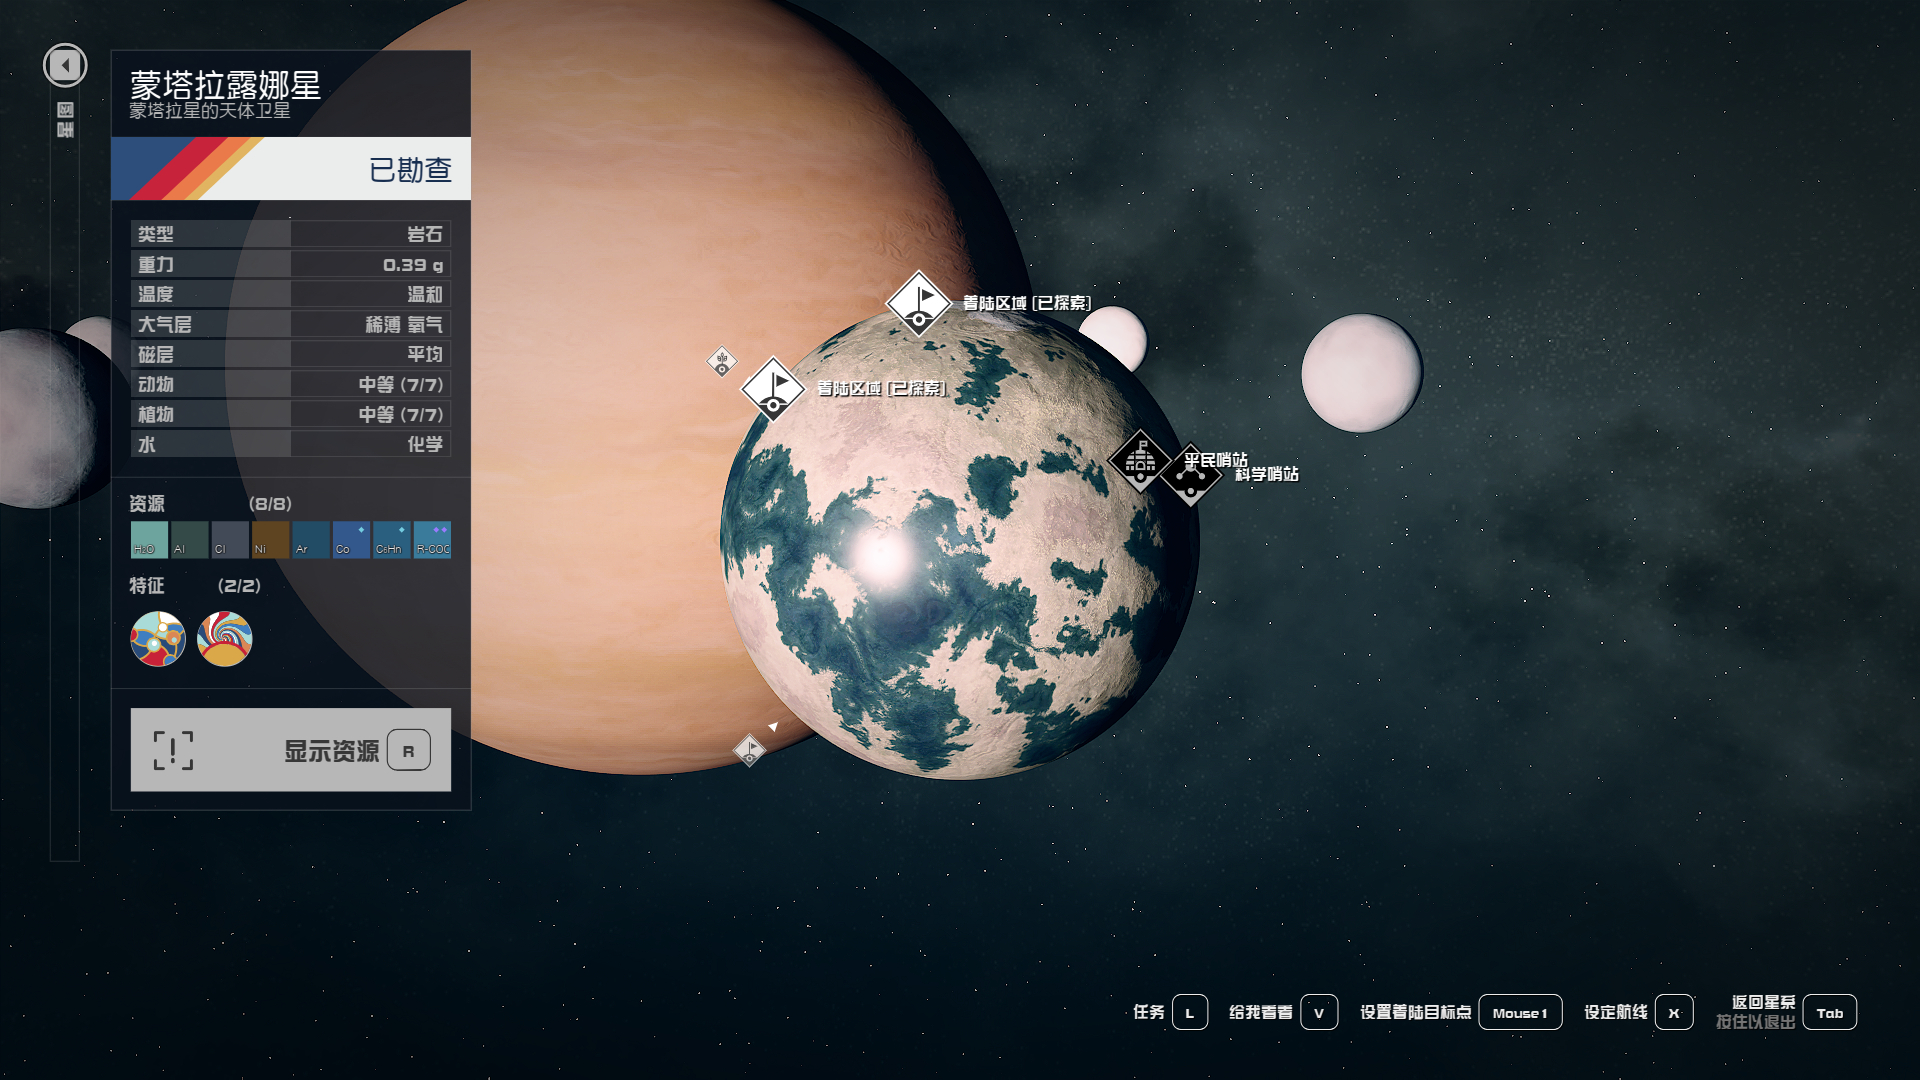1920x1080 pixels.
Task: Click the 已勘查 surveyed status banner
Action: point(291,169)
